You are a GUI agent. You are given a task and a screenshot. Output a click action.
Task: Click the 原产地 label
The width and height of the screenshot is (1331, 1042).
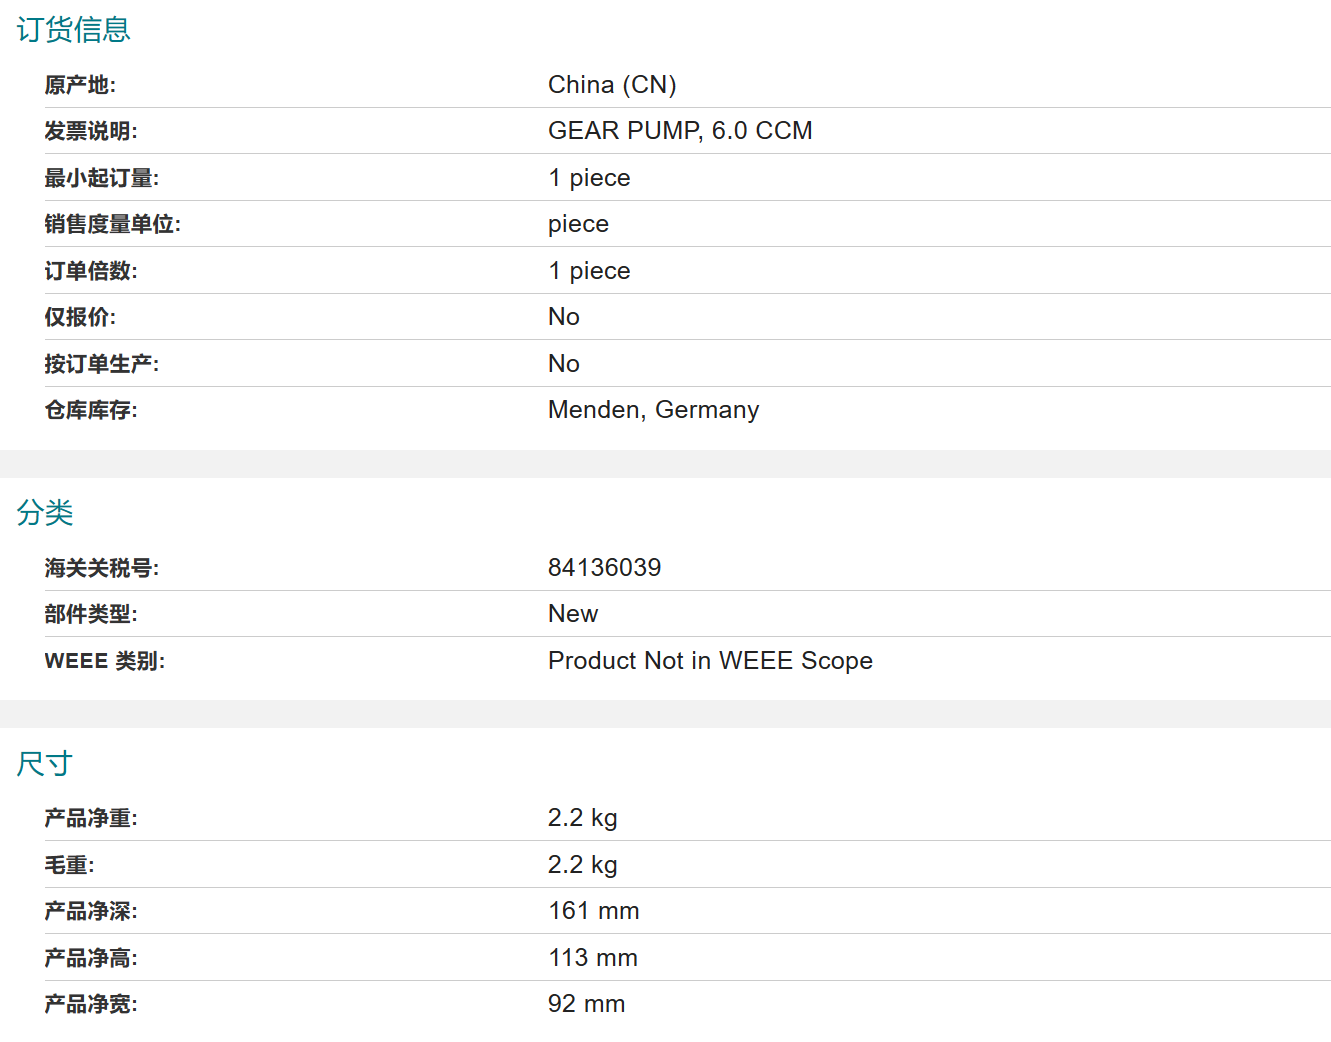coord(80,85)
